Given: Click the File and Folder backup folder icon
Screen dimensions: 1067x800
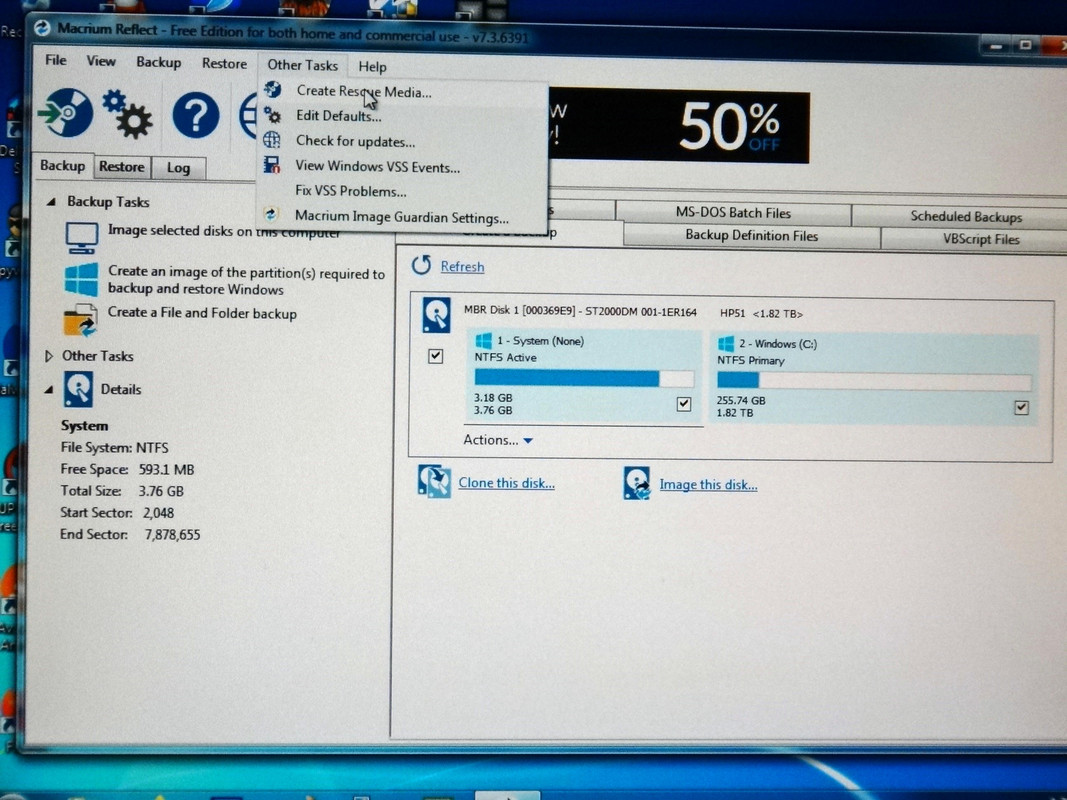Looking at the screenshot, I should [x=81, y=320].
